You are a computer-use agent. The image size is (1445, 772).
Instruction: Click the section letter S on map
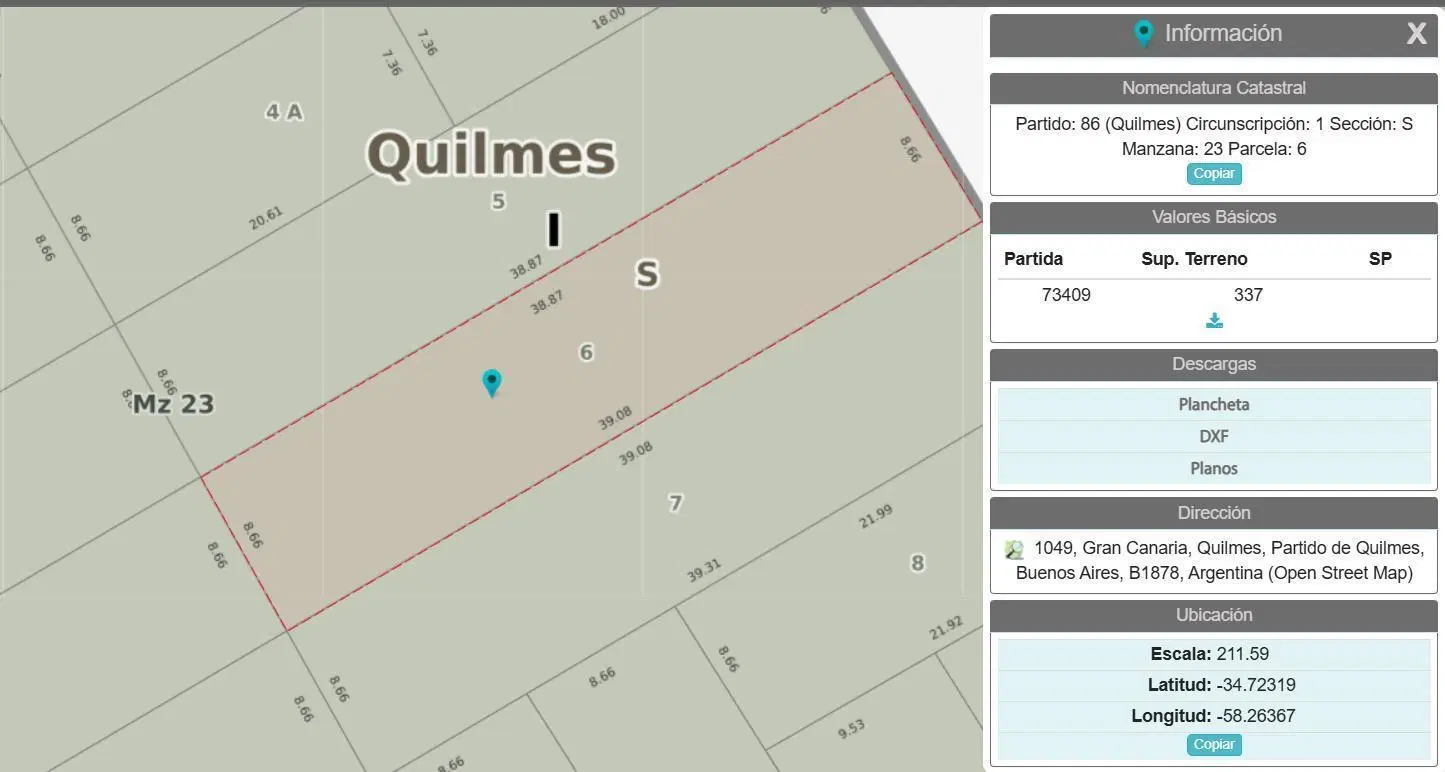pos(647,274)
